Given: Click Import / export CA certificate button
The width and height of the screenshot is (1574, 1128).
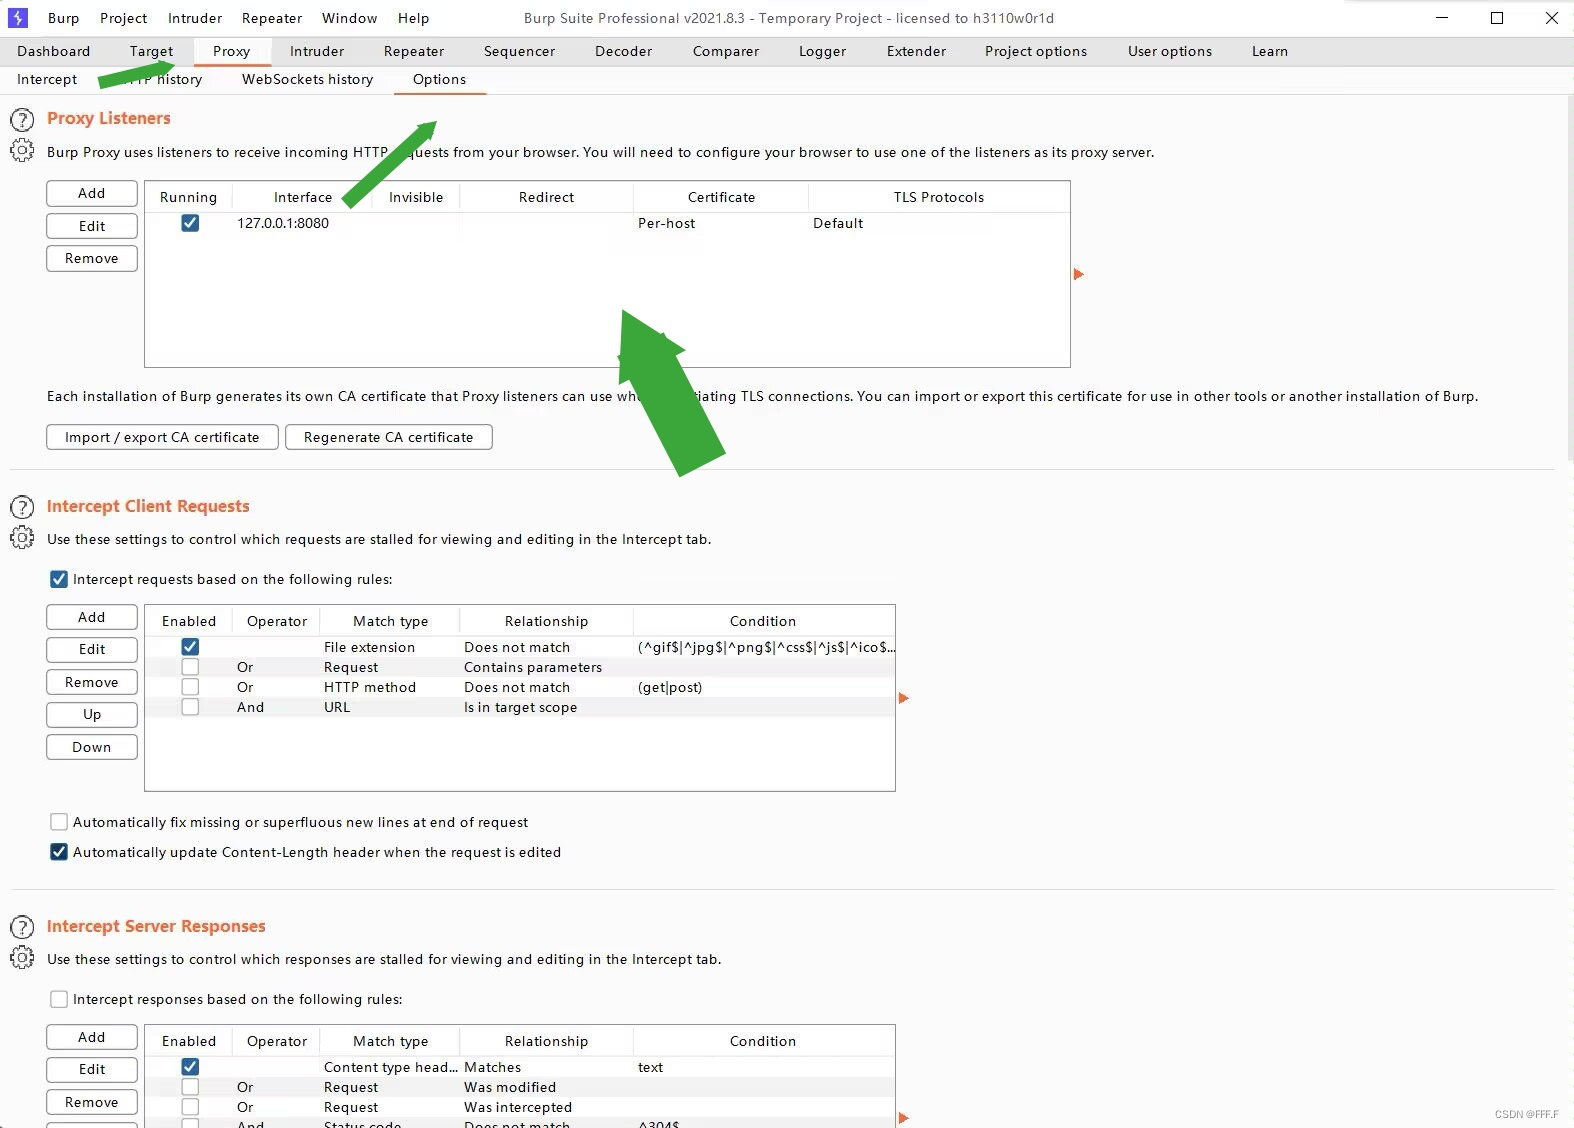Looking at the screenshot, I should click(162, 437).
